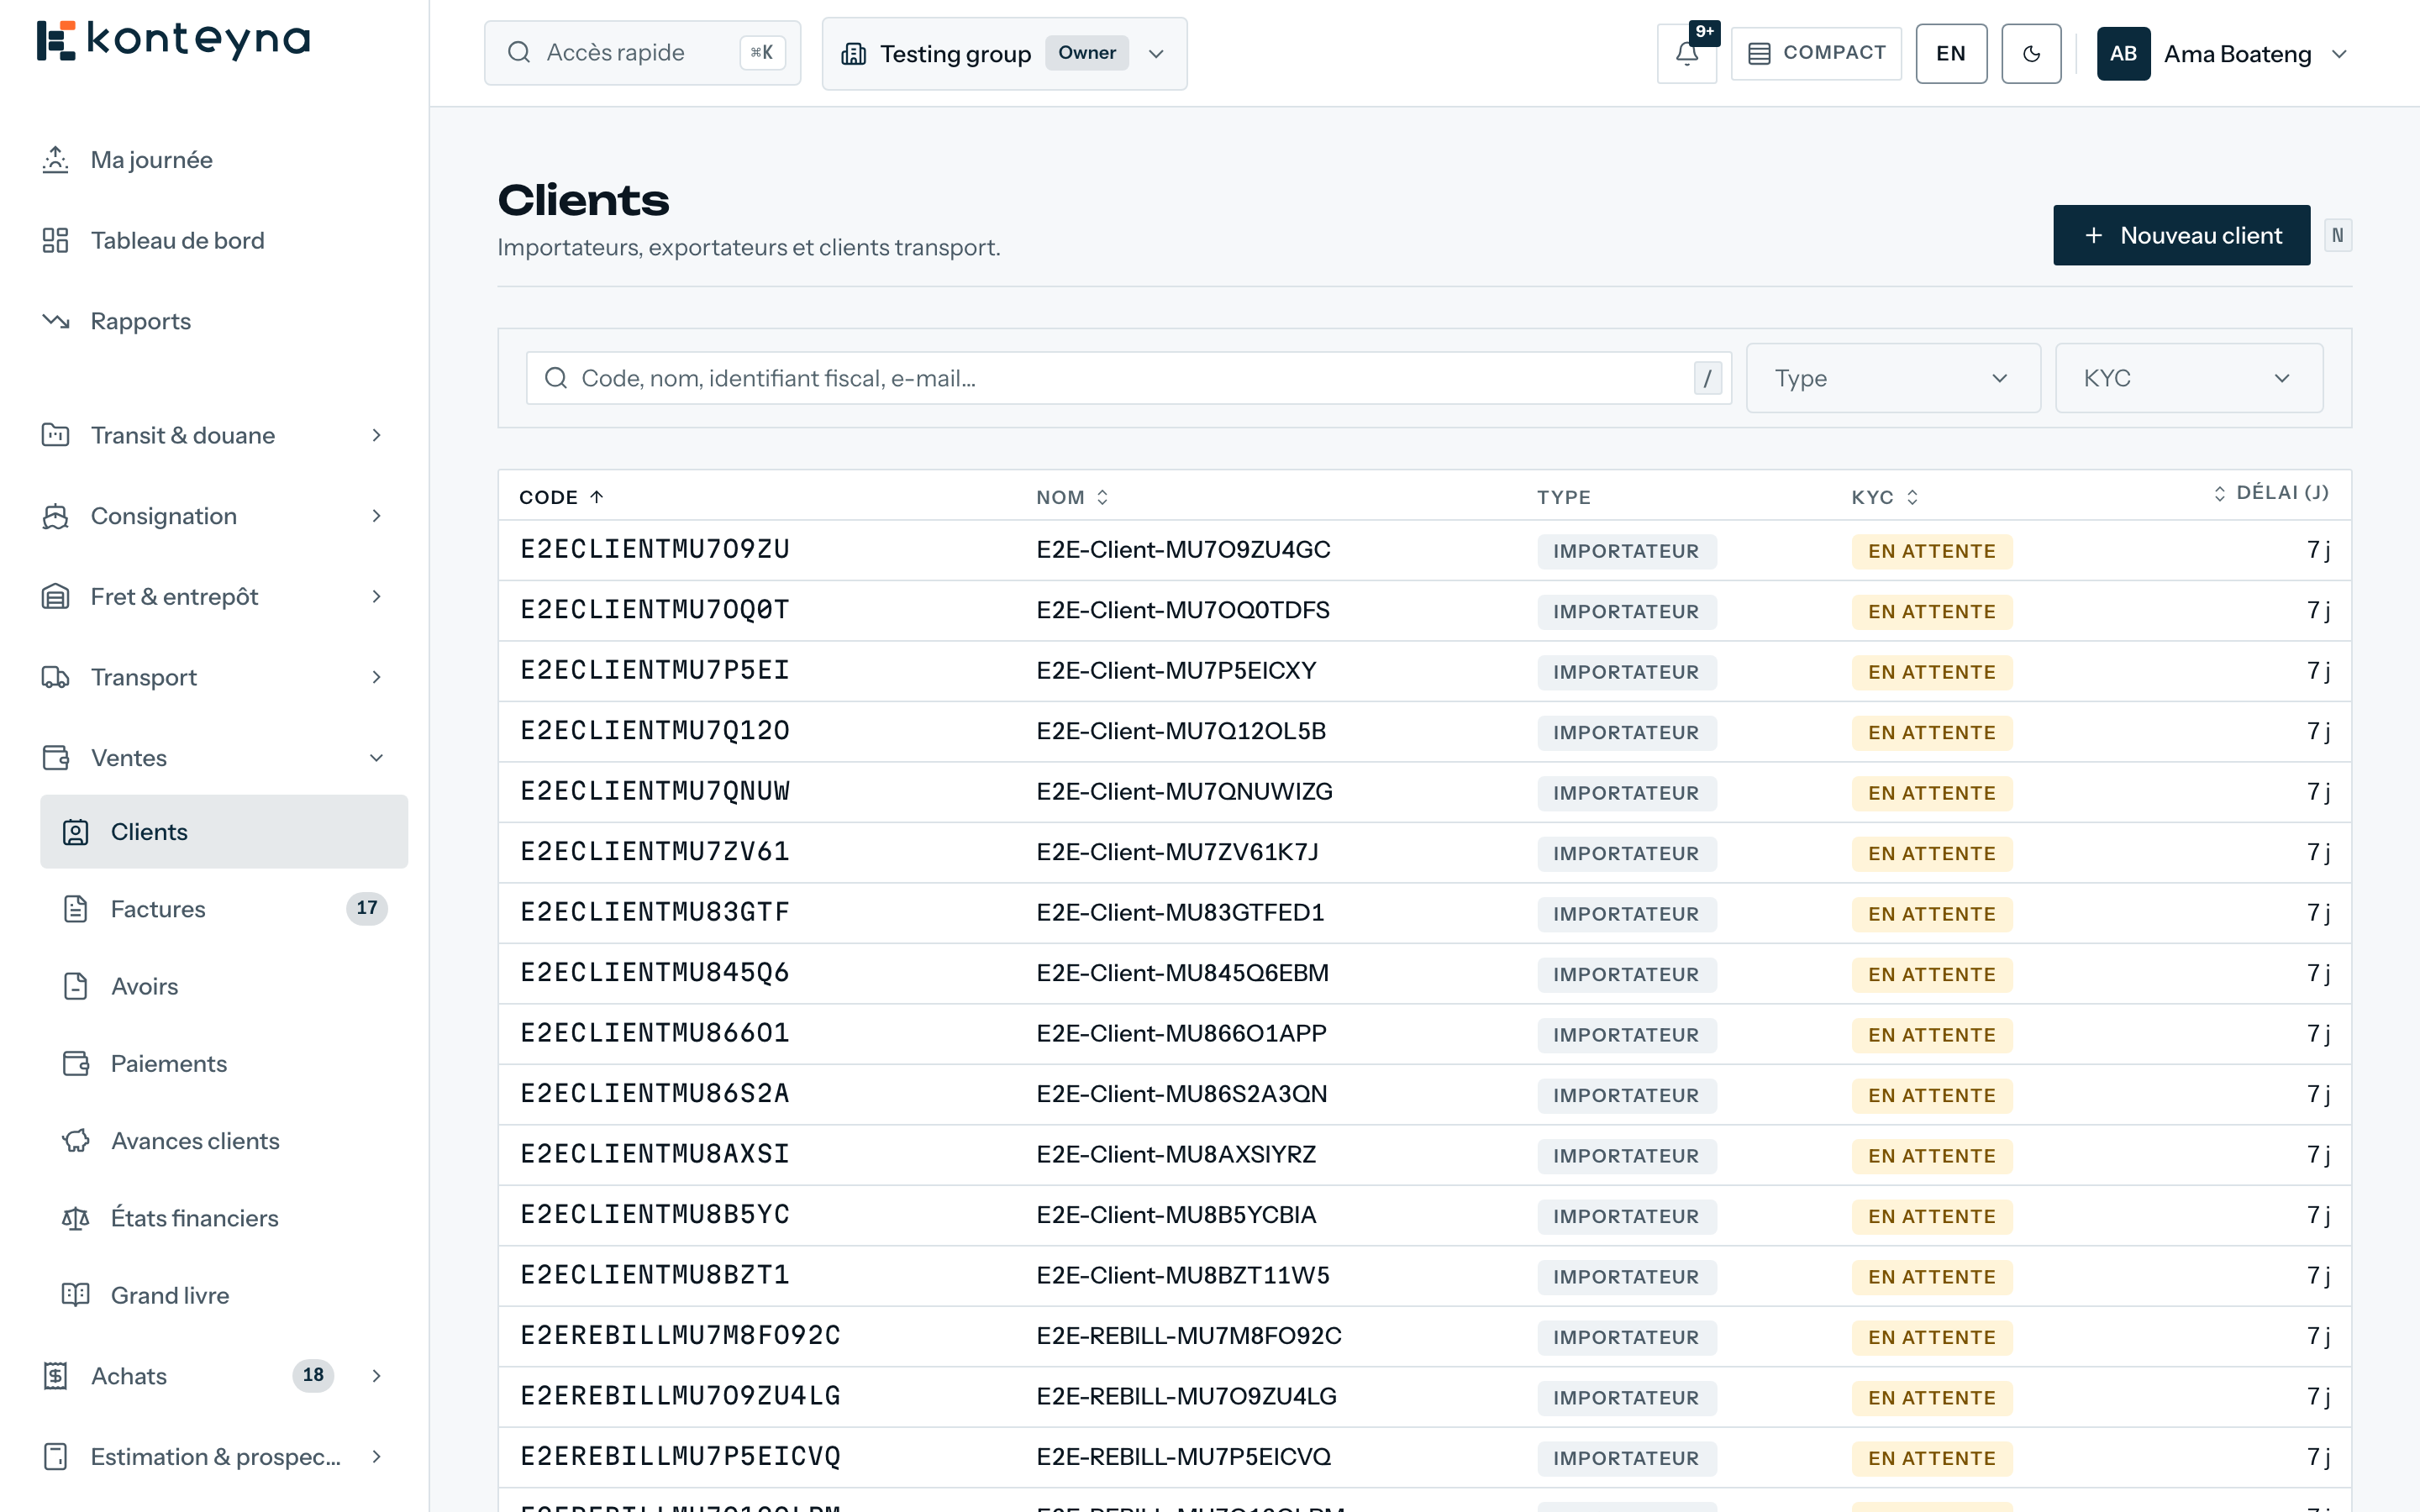Click the Rapports trend icon
This screenshot has width=2420, height=1512.
tap(56, 321)
